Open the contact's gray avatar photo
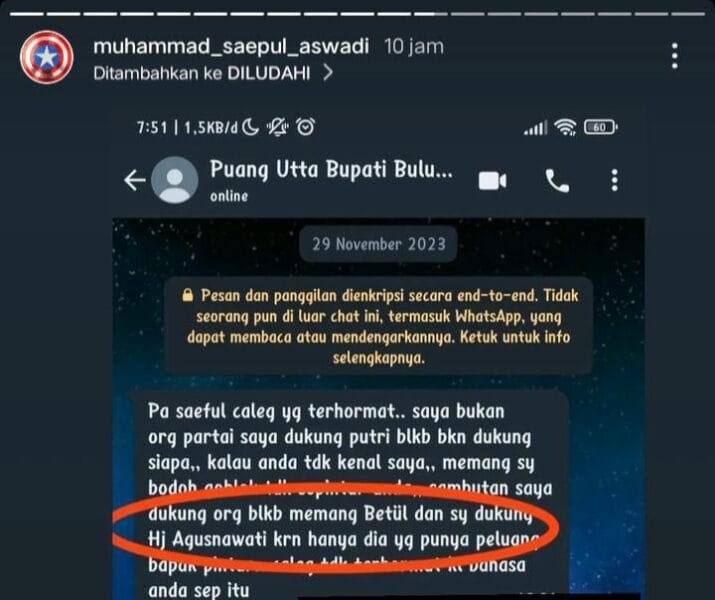This screenshot has width=715, height=600. (x=175, y=180)
